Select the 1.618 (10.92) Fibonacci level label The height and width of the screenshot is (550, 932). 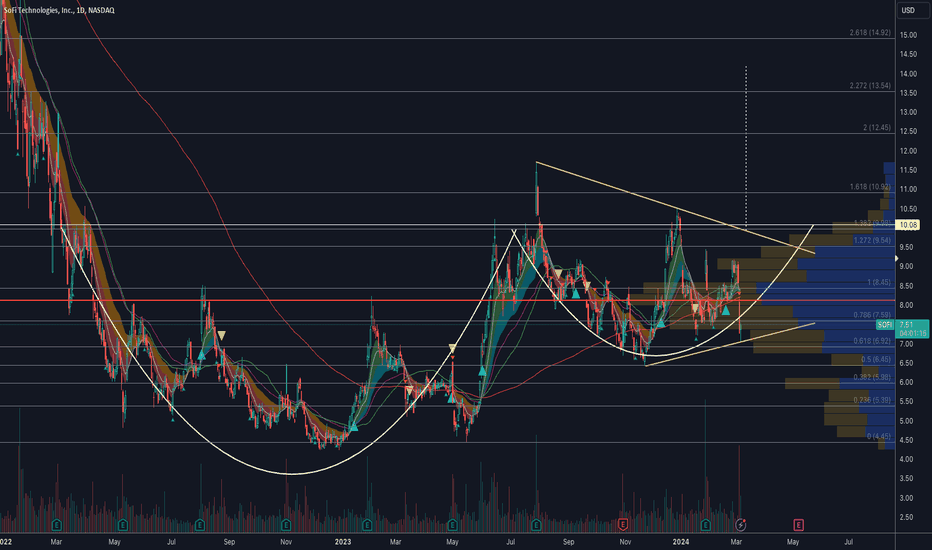point(870,187)
